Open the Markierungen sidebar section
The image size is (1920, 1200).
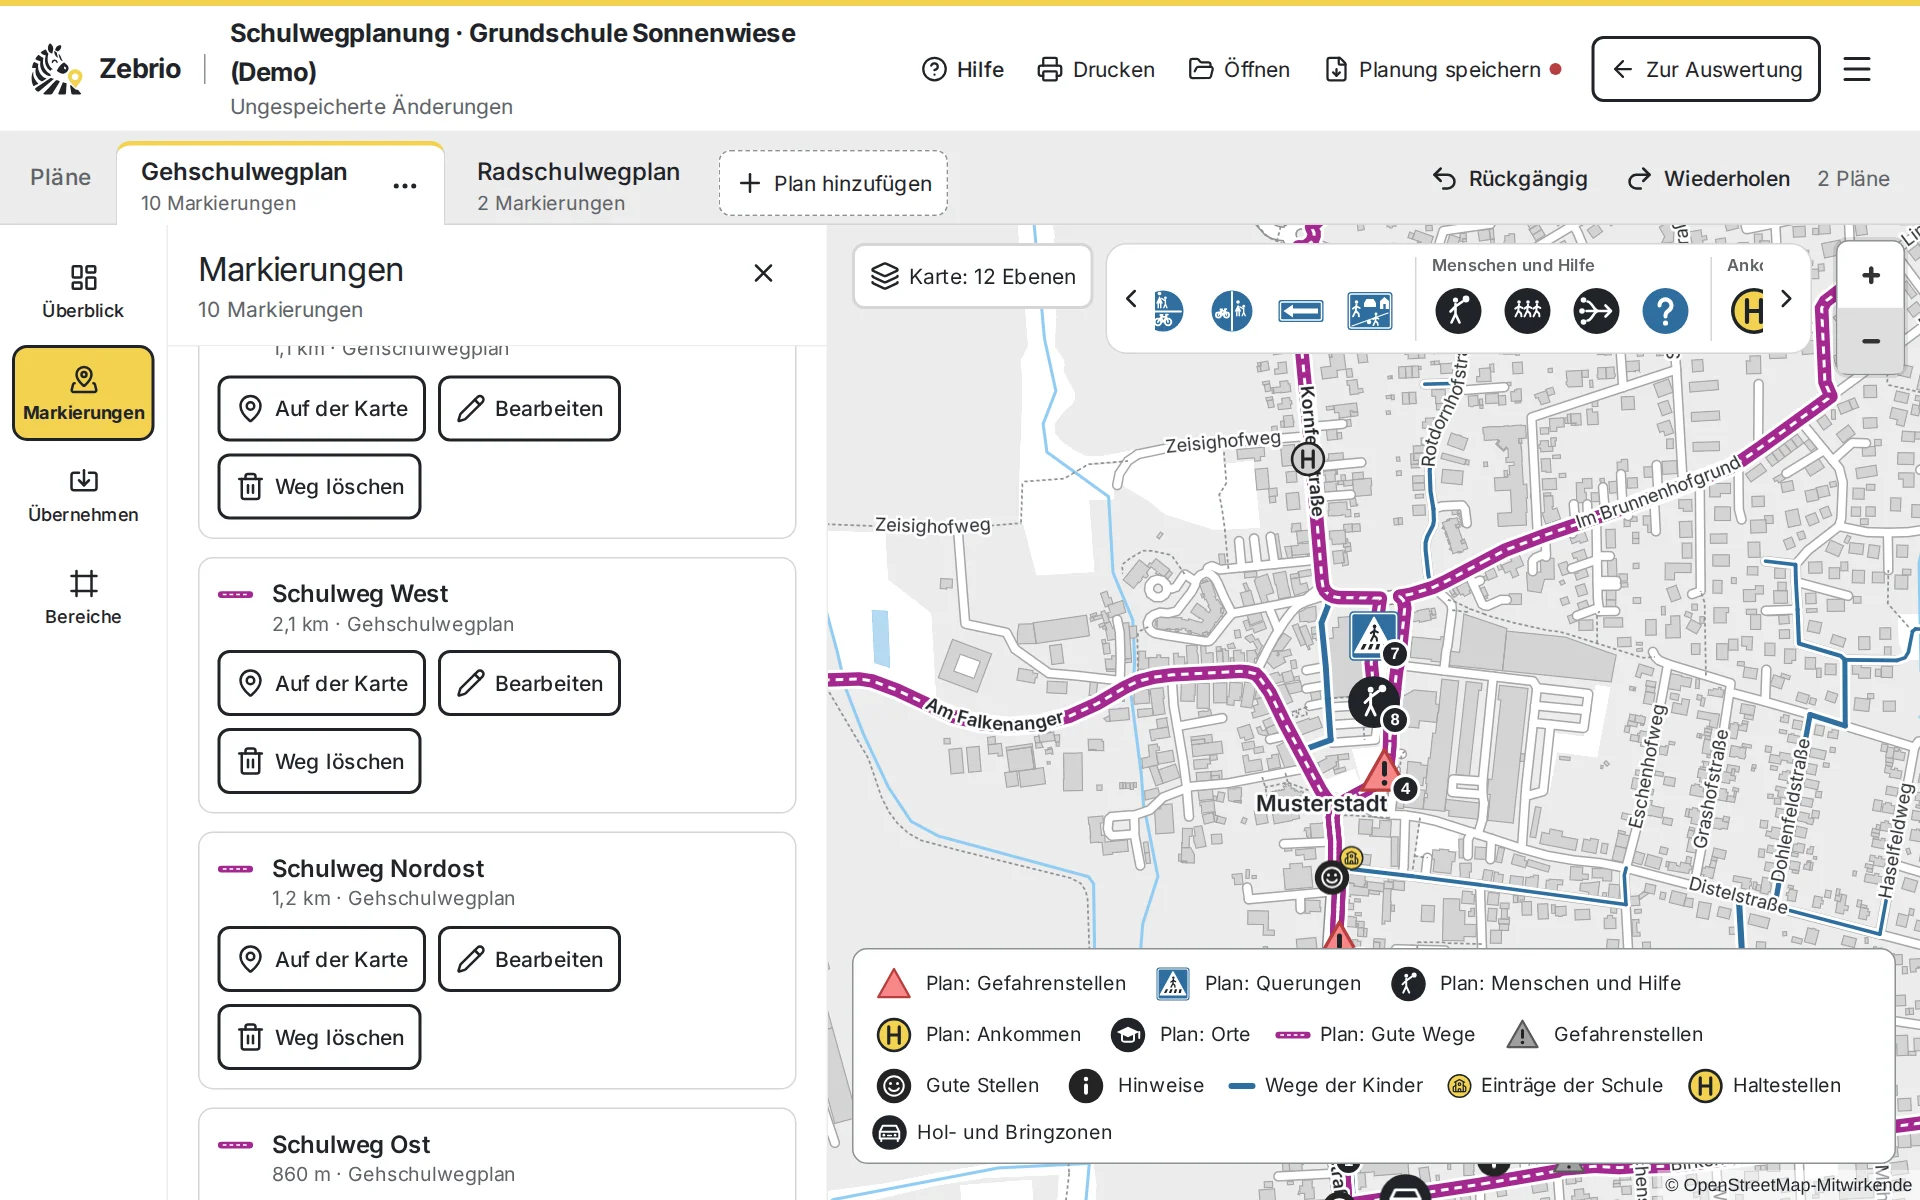(83, 393)
